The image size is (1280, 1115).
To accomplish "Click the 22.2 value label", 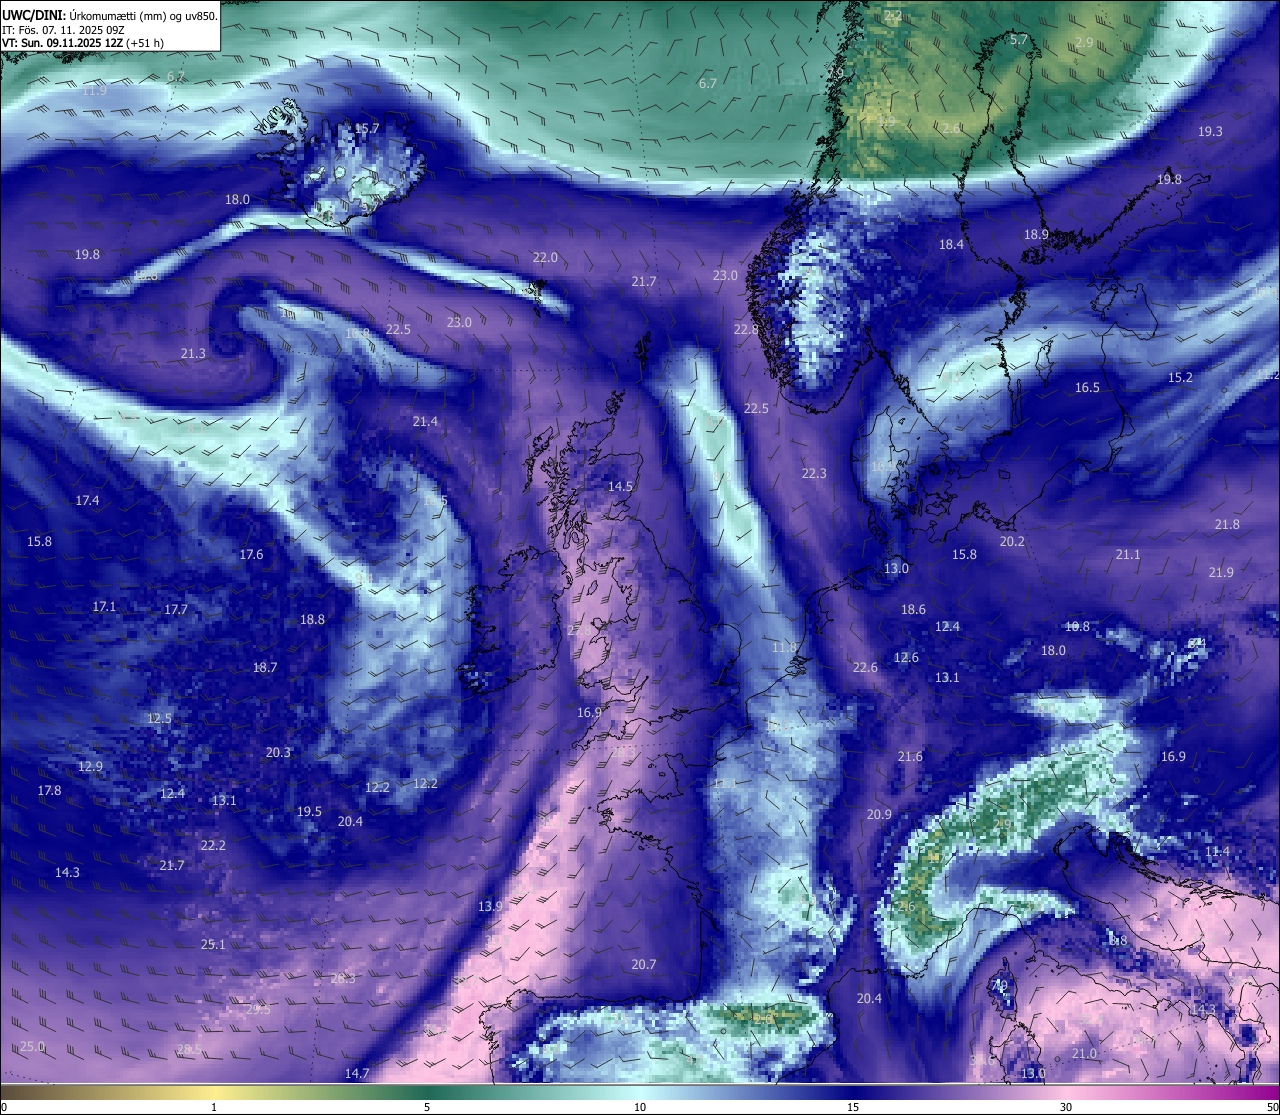I will [x=213, y=845].
